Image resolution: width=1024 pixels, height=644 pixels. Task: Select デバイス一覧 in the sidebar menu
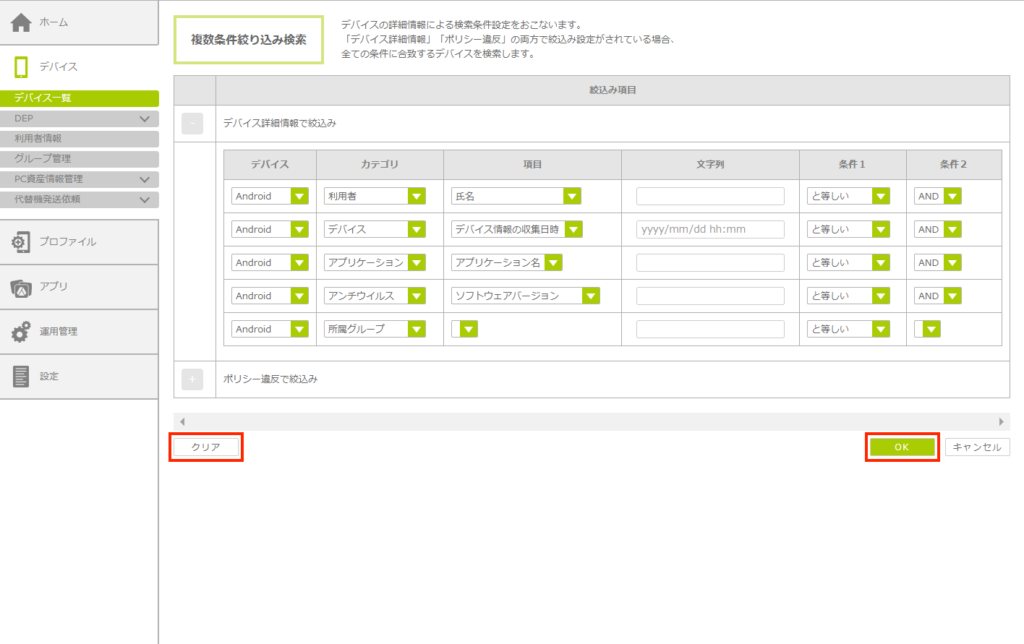(x=79, y=98)
